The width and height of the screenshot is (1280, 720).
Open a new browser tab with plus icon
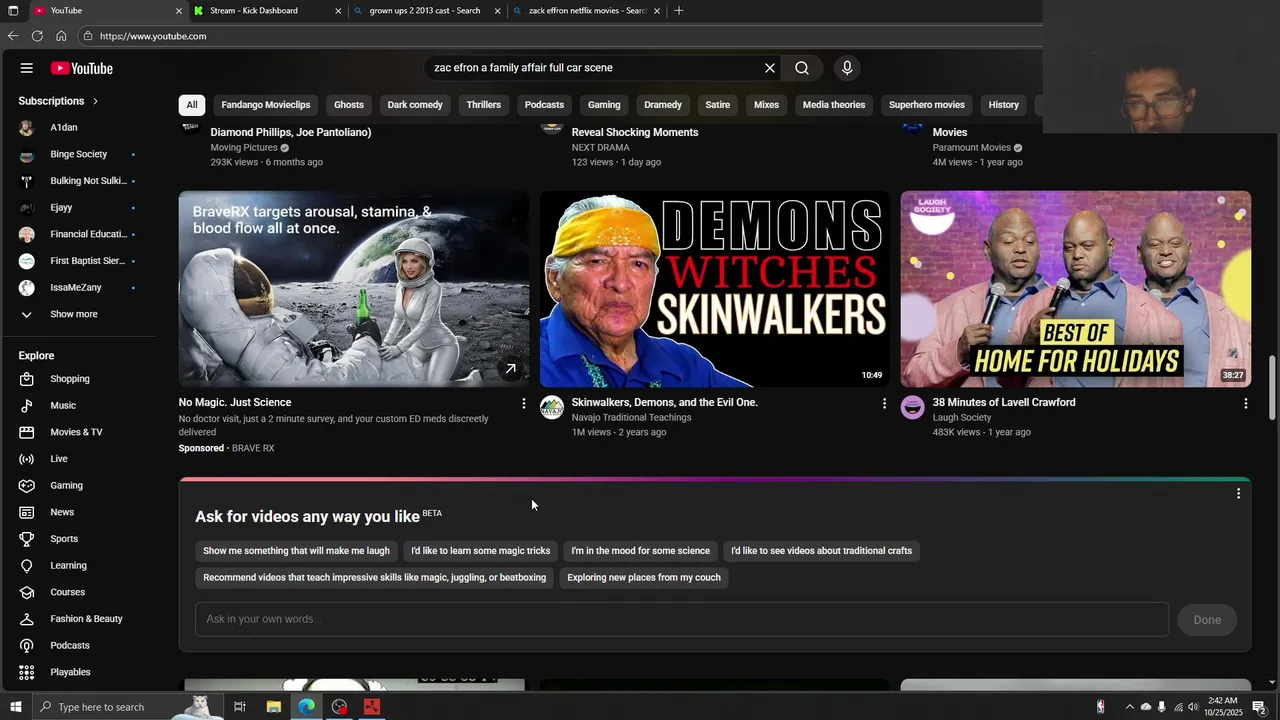click(x=679, y=11)
